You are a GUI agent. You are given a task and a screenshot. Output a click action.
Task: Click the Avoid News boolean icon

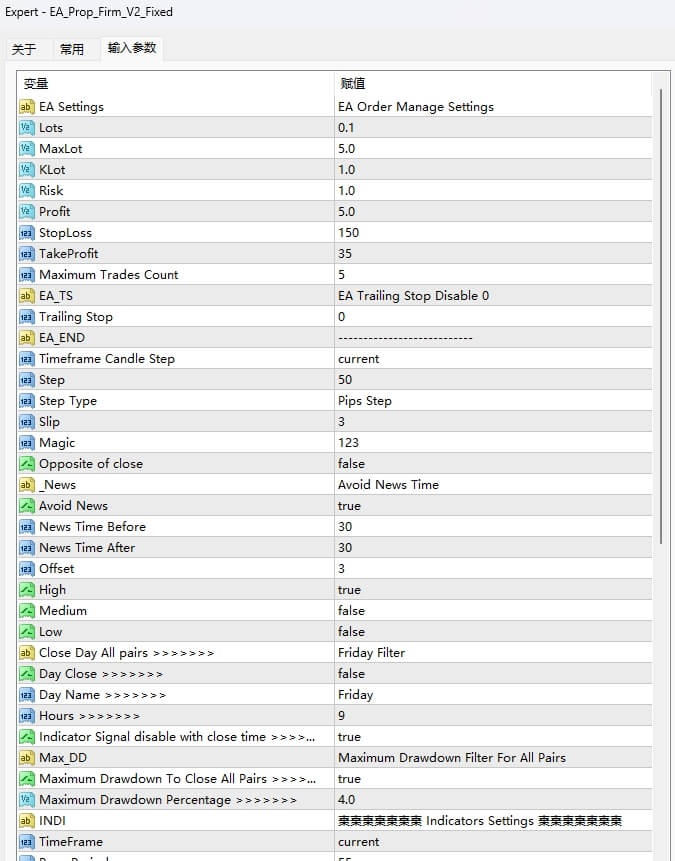click(x=27, y=506)
